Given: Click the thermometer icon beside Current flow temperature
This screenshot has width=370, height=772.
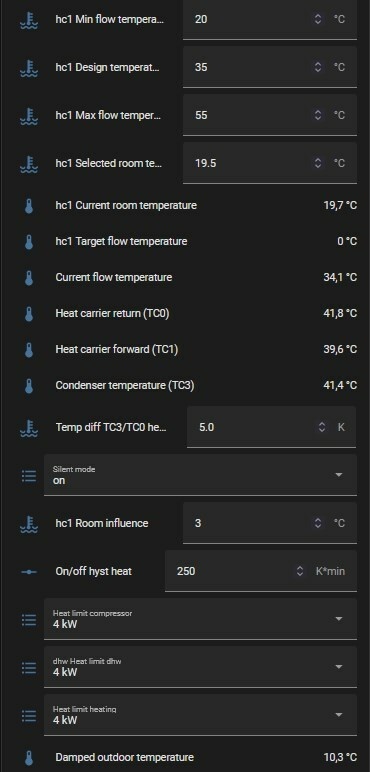Looking at the screenshot, I should point(29,278).
